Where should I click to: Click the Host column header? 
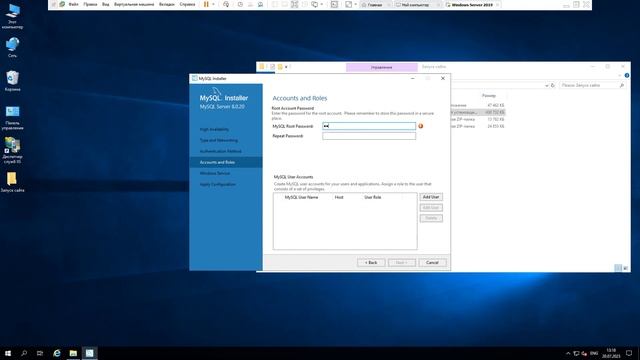click(339, 198)
